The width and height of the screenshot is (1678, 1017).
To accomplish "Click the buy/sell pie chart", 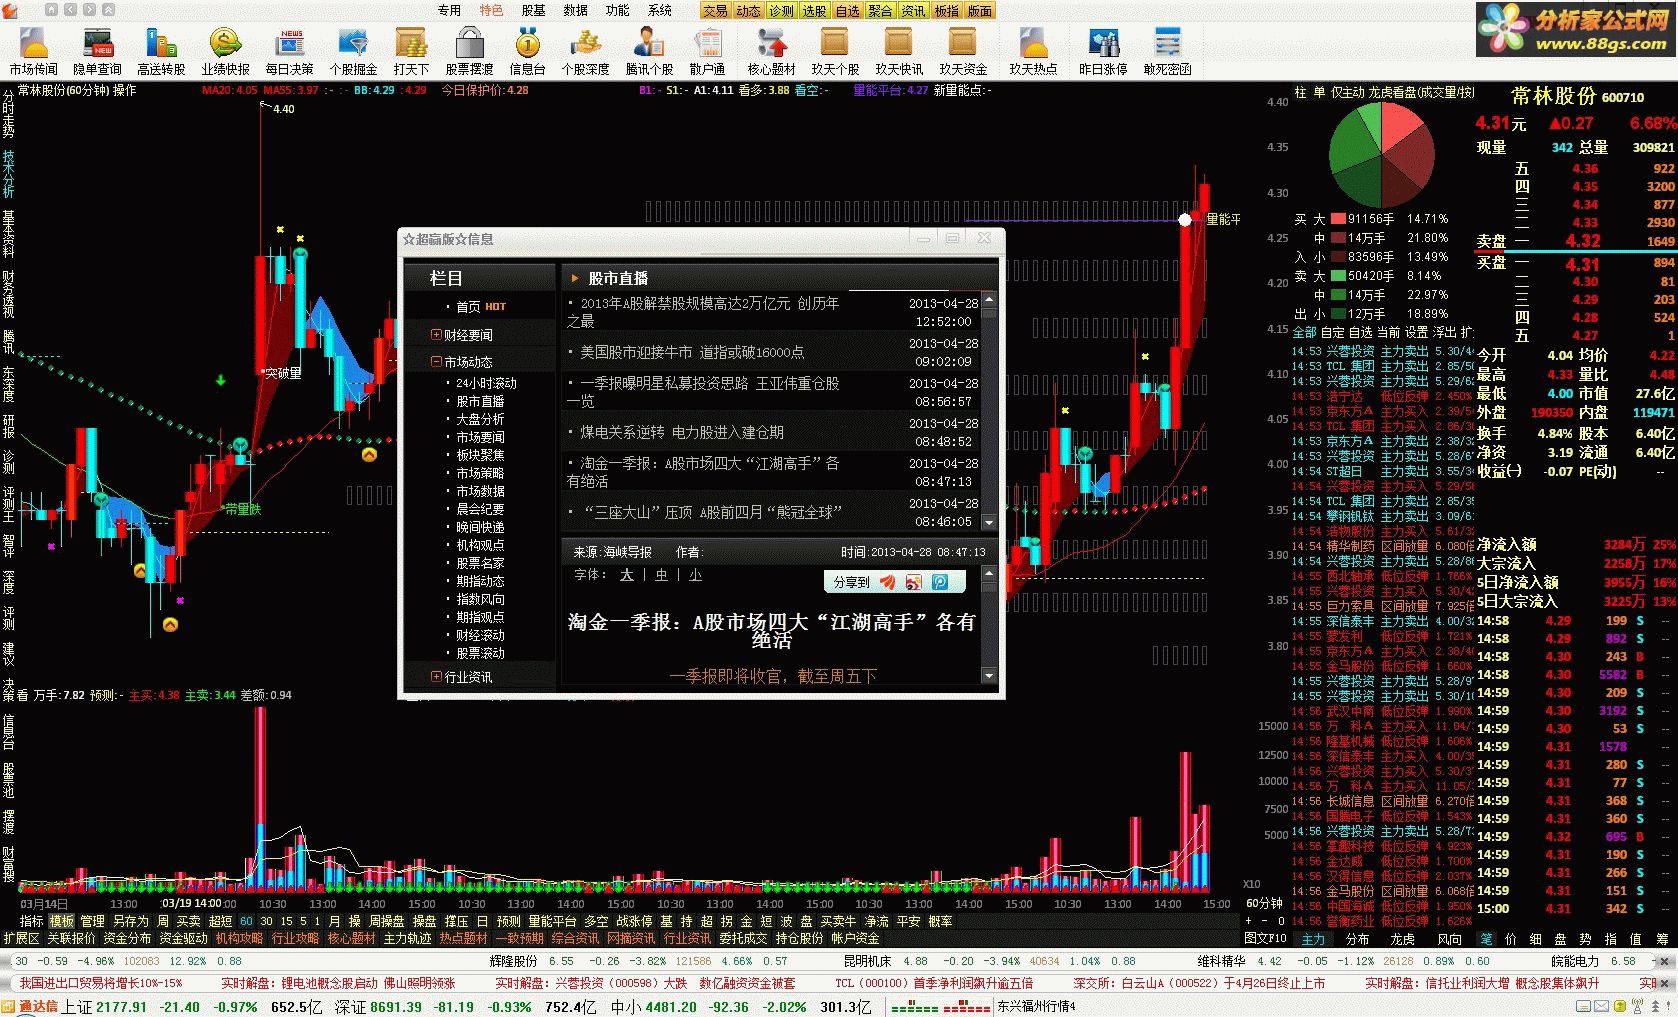I will click(1381, 156).
